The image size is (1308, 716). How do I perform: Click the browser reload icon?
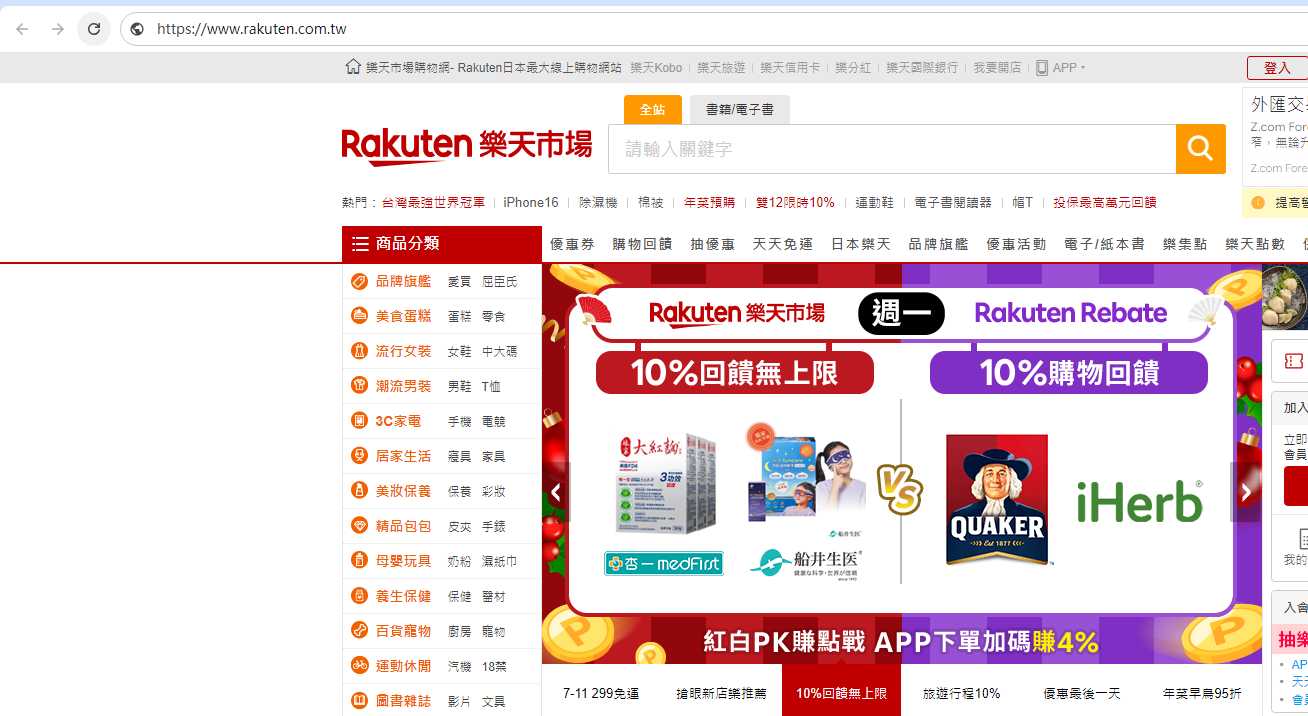click(94, 29)
